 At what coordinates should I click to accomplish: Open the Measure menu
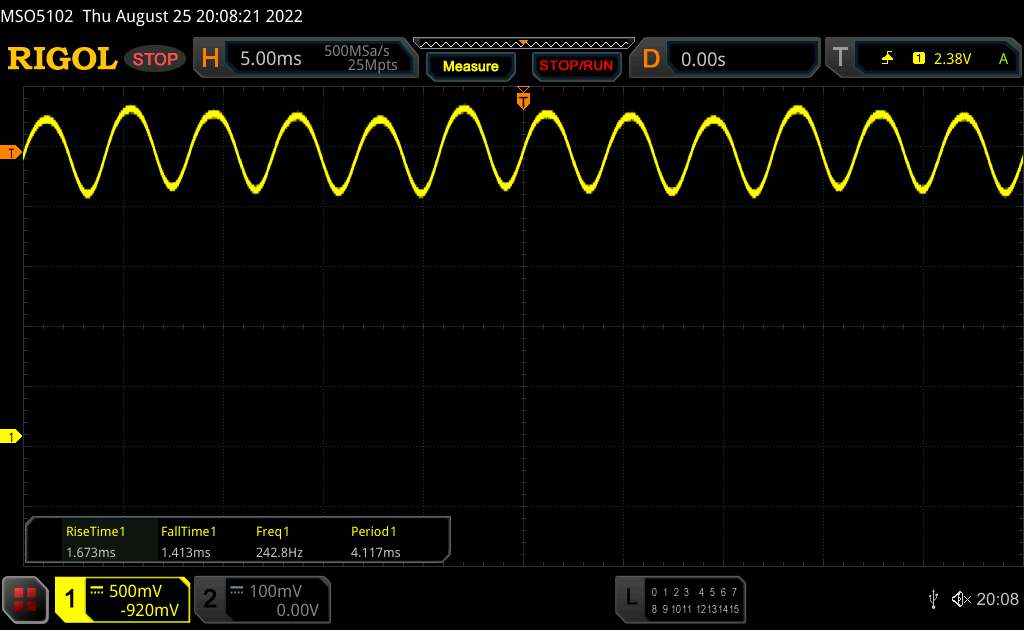coord(470,66)
